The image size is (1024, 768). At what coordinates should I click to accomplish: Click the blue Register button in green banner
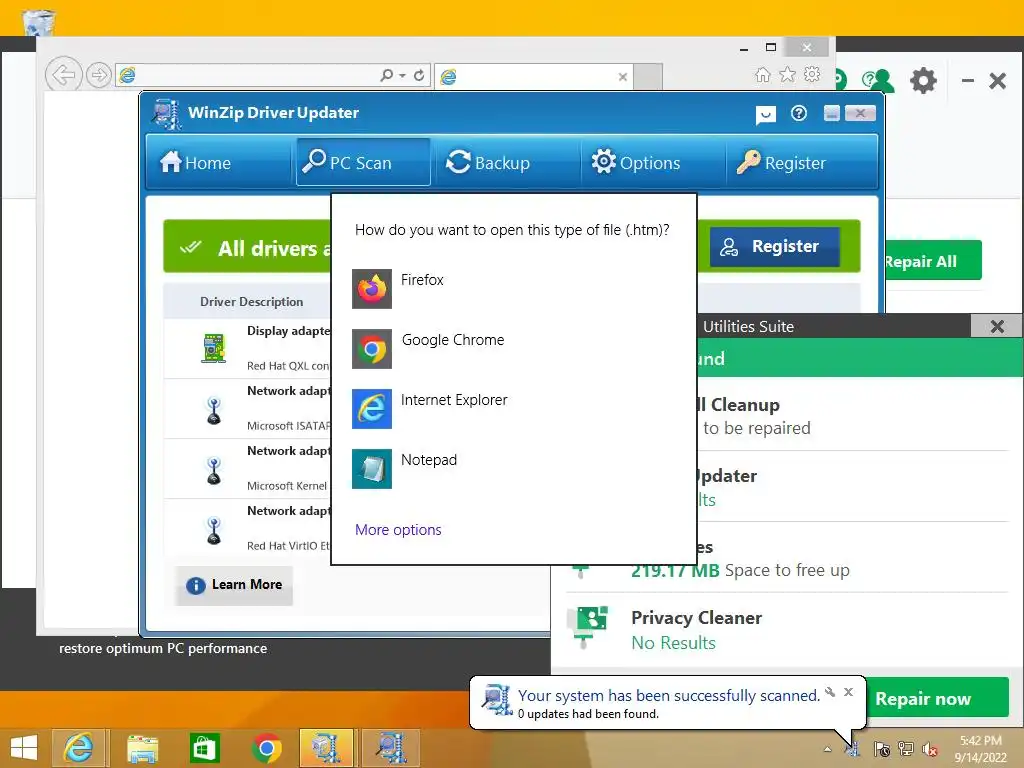pyautogui.click(x=775, y=246)
